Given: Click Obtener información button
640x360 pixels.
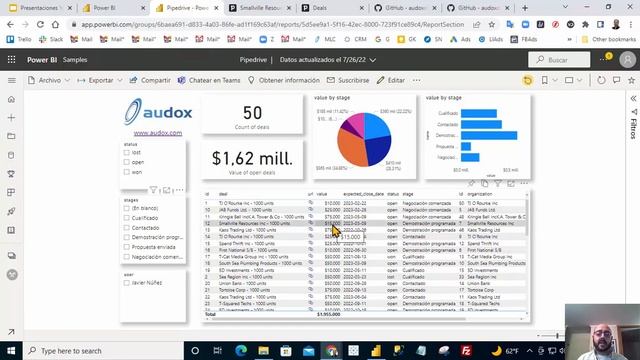Looking at the screenshot, I should [x=284, y=80].
